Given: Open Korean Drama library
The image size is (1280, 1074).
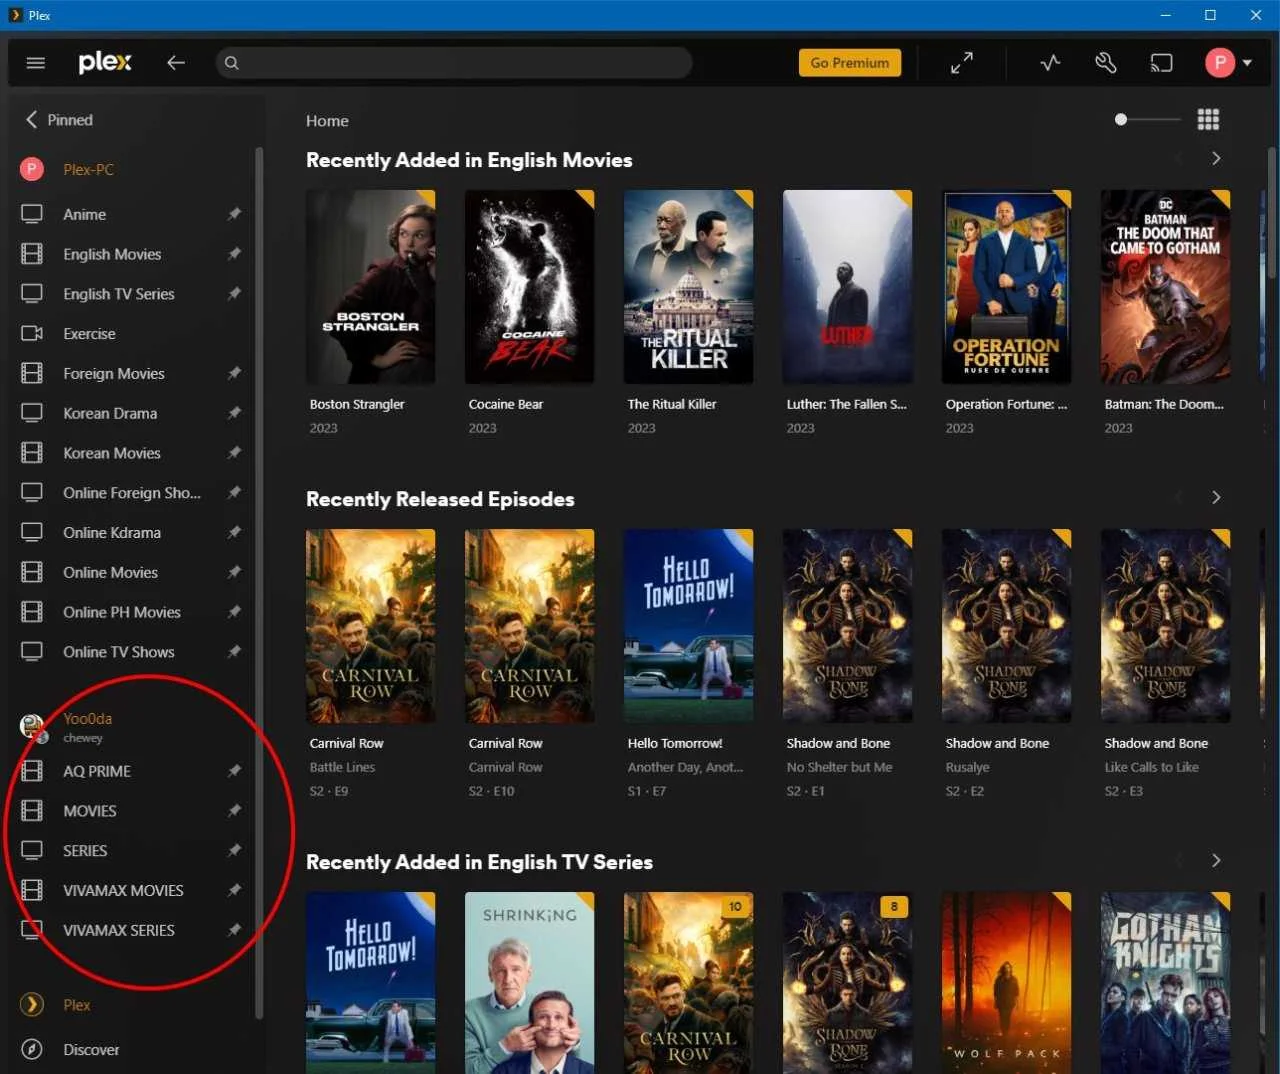Looking at the screenshot, I should pyautogui.click(x=110, y=413).
